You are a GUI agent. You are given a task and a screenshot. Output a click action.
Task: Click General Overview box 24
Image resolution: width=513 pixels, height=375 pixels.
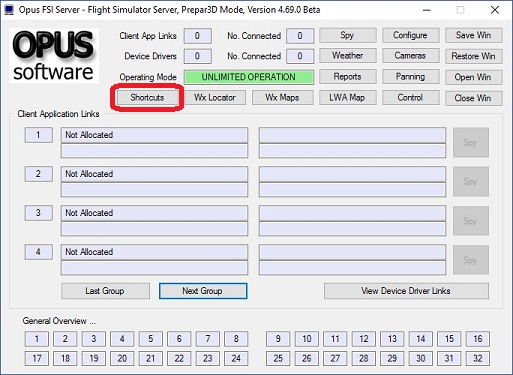[x=236, y=358]
